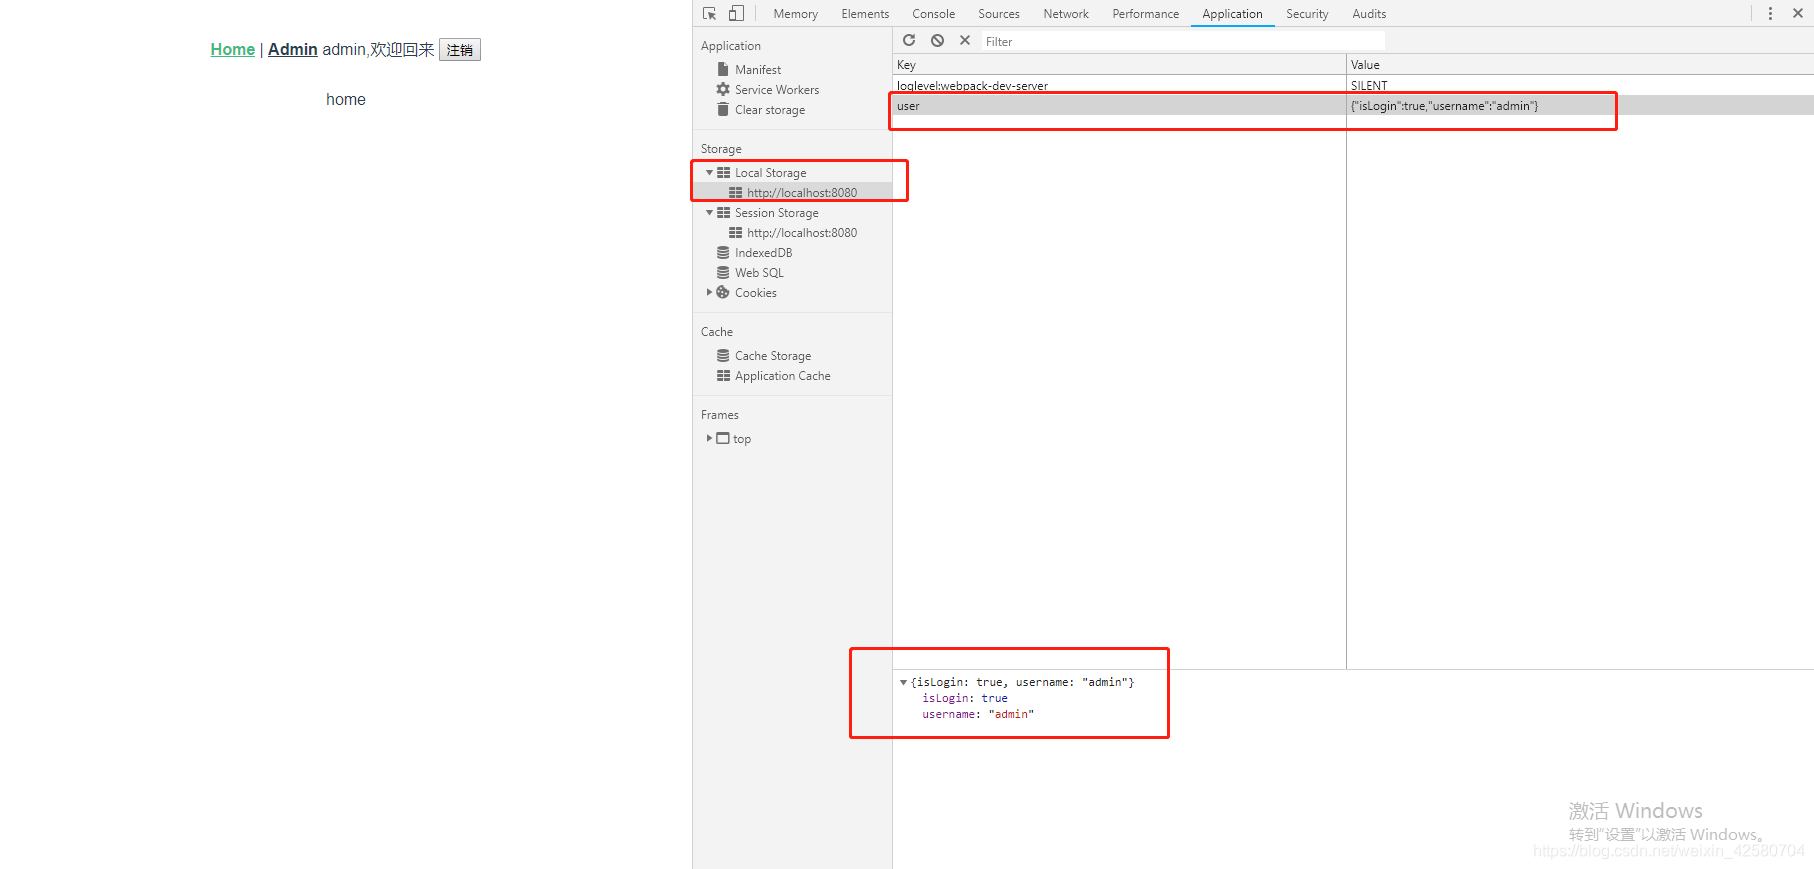Switch to the Audits tab

pyautogui.click(x=1369, y=14)
